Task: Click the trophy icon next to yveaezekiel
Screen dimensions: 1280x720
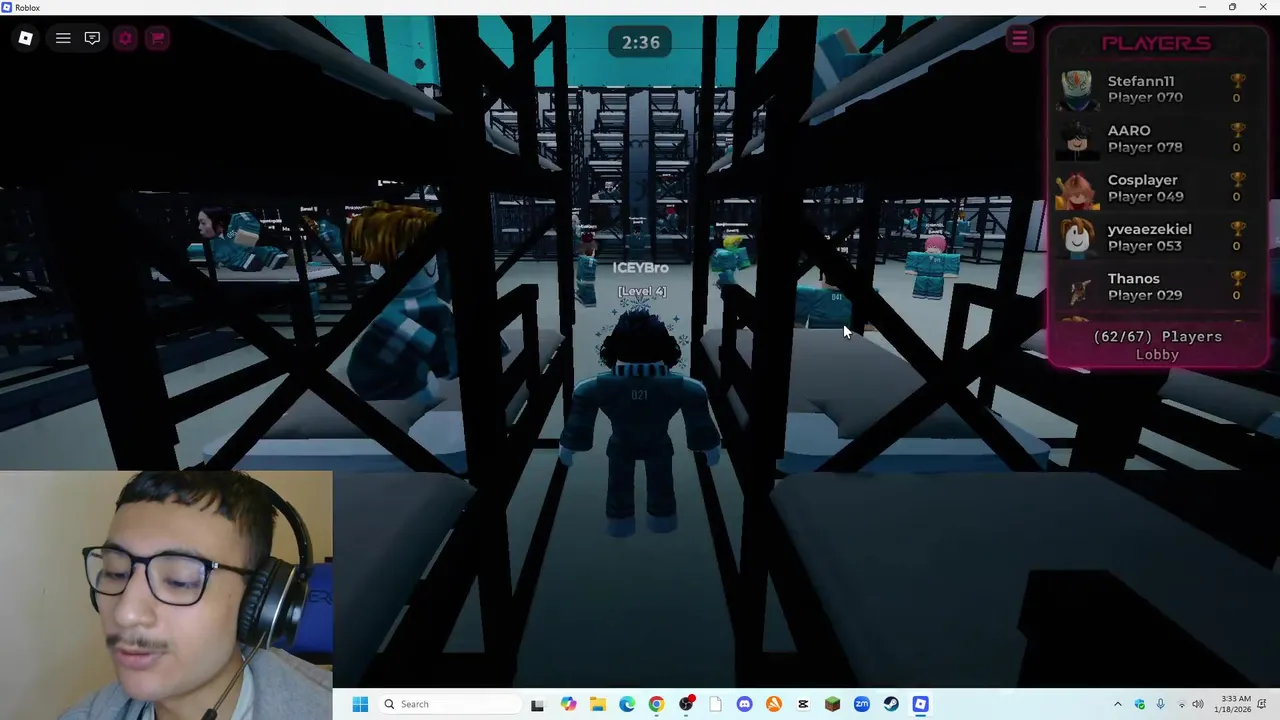Action: coord(1237,229)
